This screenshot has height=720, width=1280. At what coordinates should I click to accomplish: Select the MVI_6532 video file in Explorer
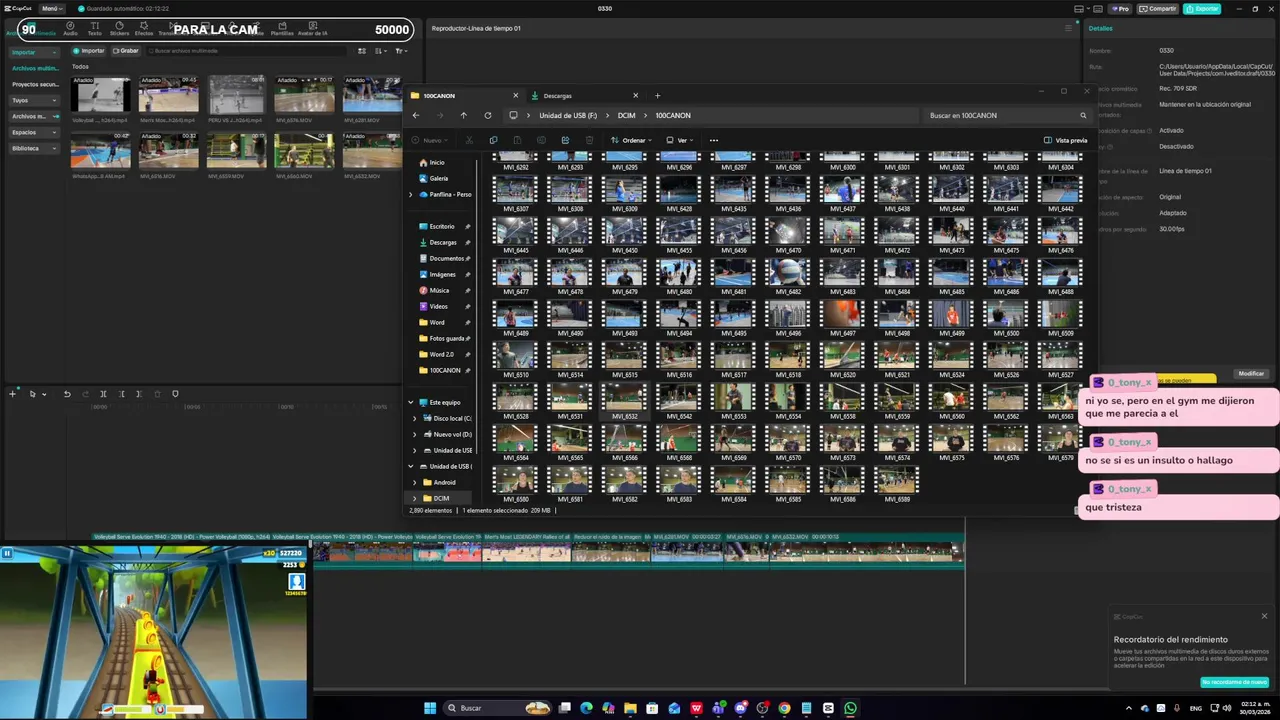[625, 401]
